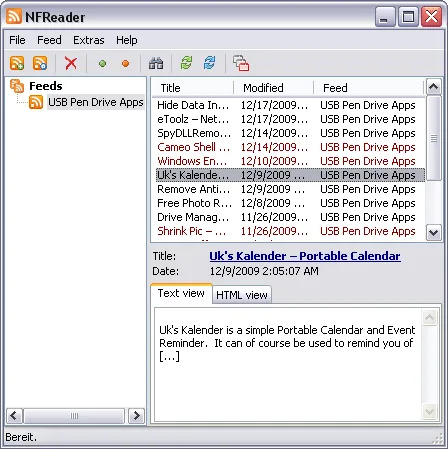The height and width of the screenshot is (449, 448).
Task: Click the green dot mark-read icon
Action: [x=103, y=63]
